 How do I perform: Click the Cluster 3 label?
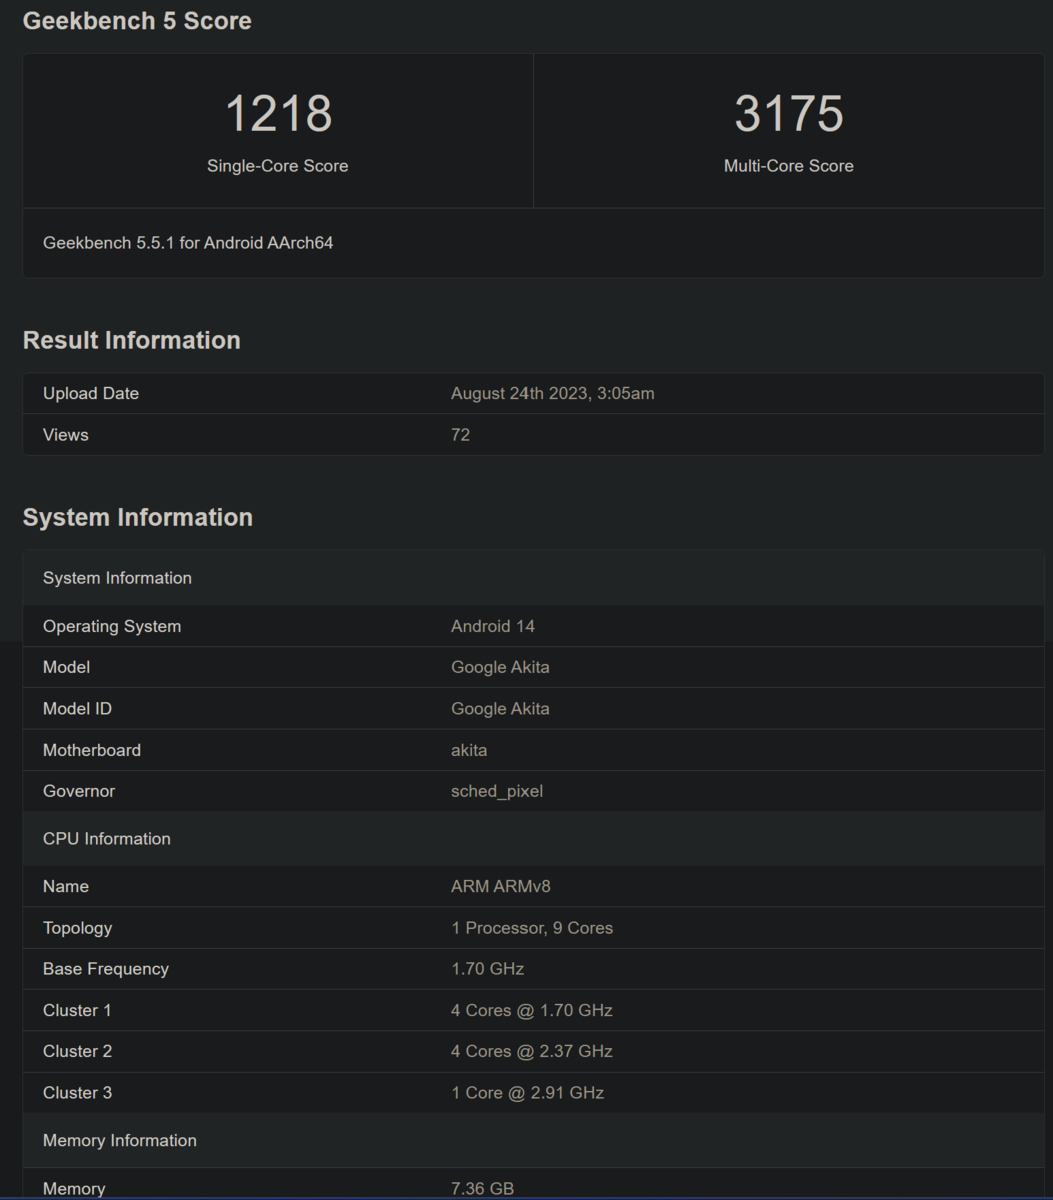click(x=77, y=1093)
